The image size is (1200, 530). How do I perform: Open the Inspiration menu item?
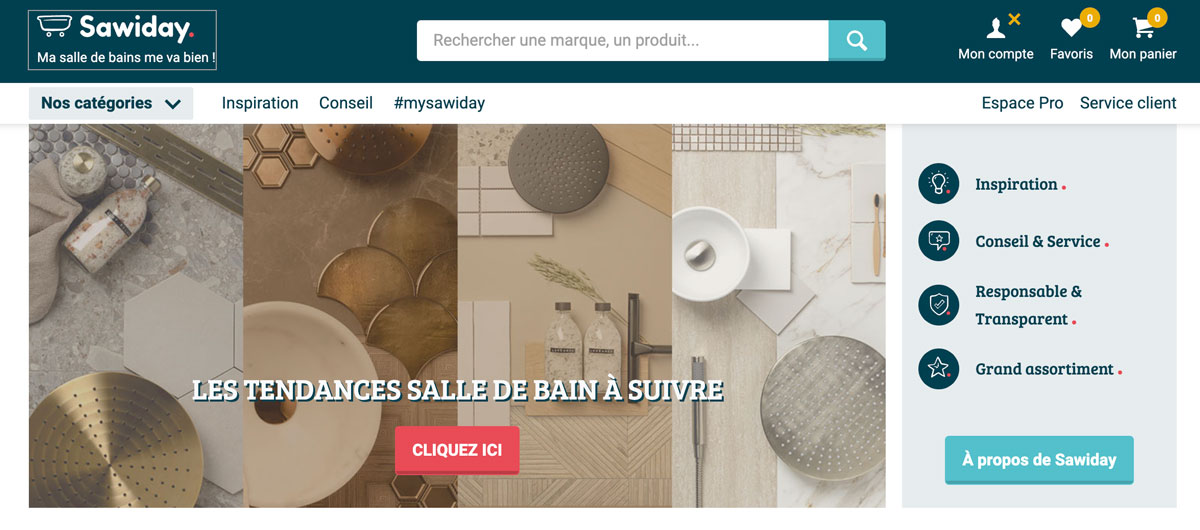pos(260,103)
